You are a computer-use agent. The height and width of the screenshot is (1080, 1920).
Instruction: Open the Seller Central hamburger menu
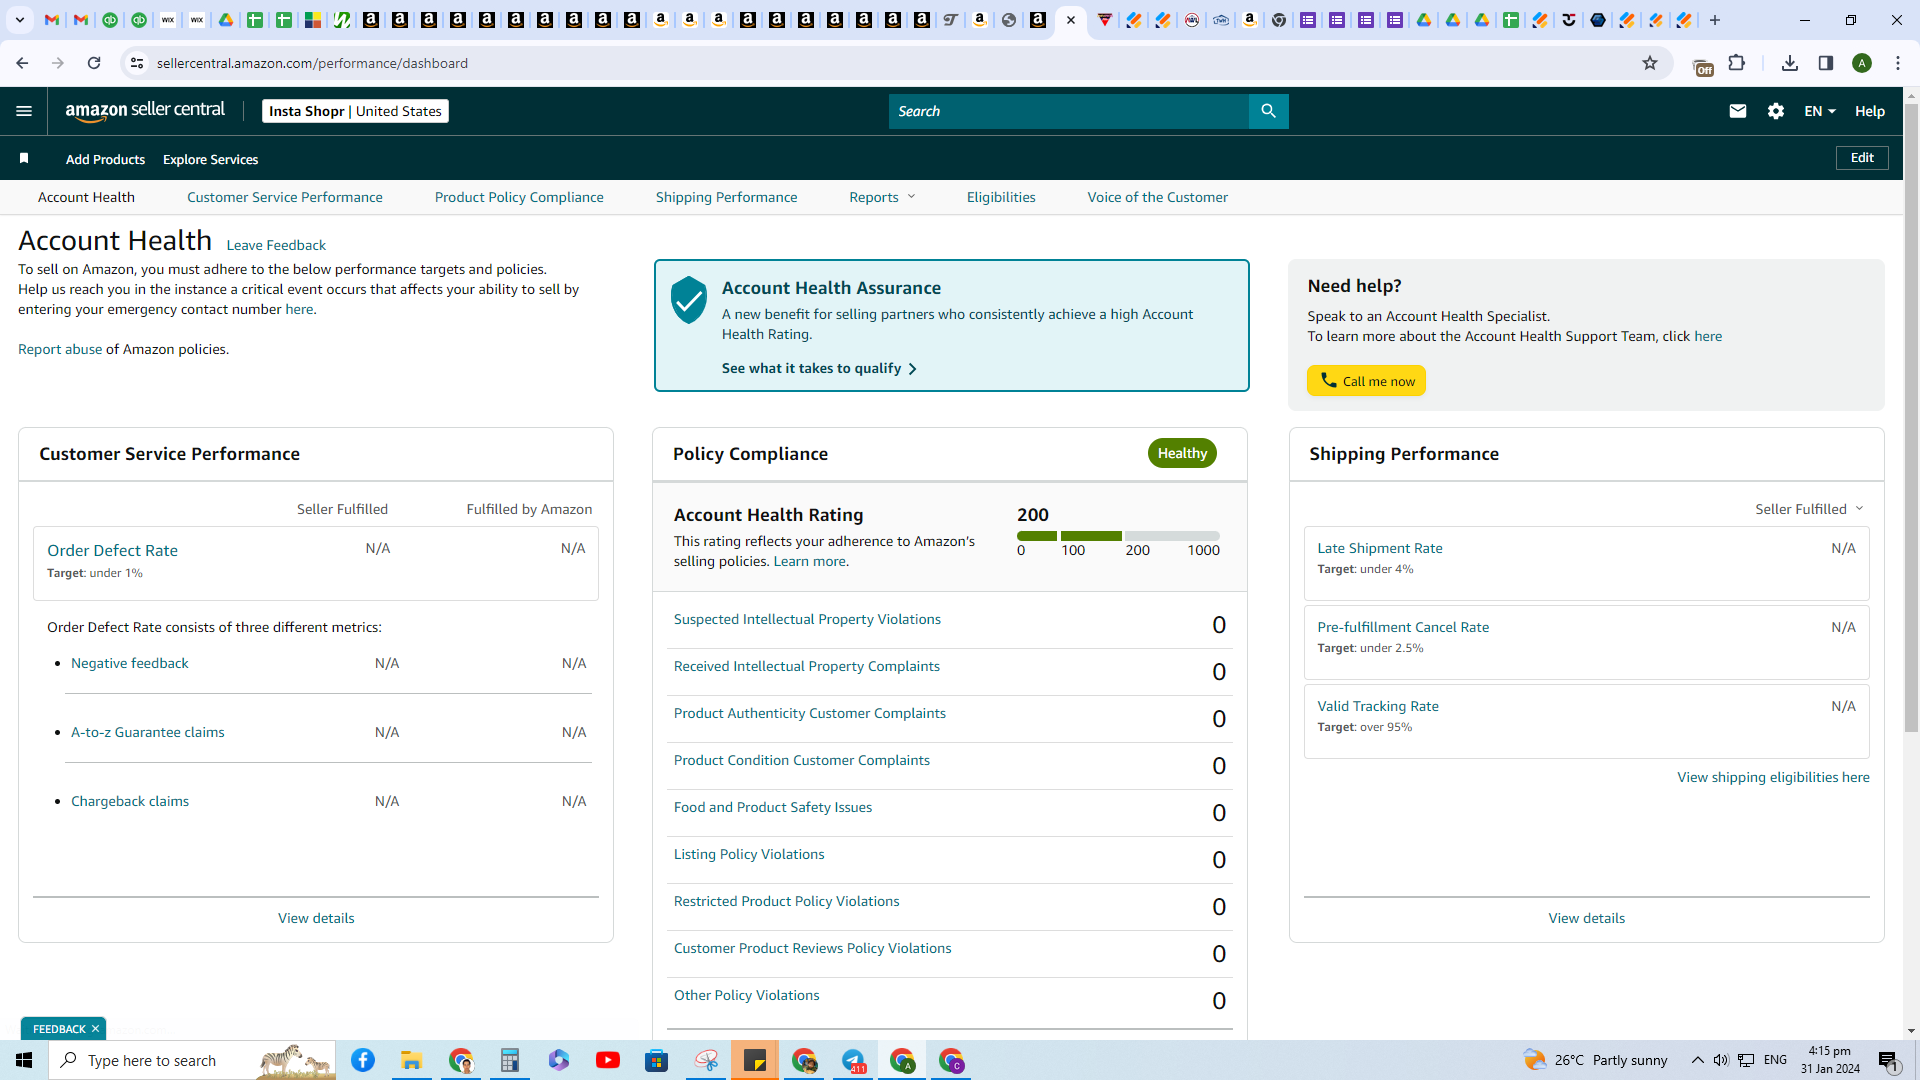tap(24, 111)
